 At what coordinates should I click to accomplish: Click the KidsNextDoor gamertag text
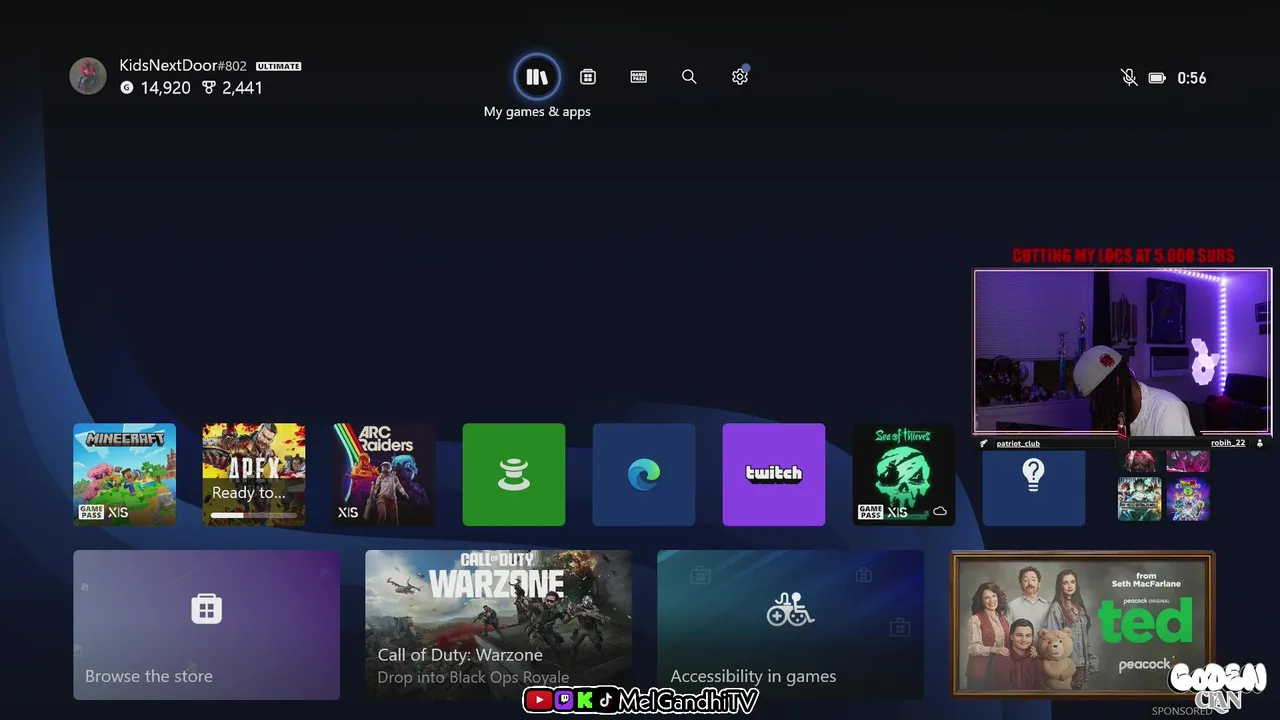pos(168,65)
